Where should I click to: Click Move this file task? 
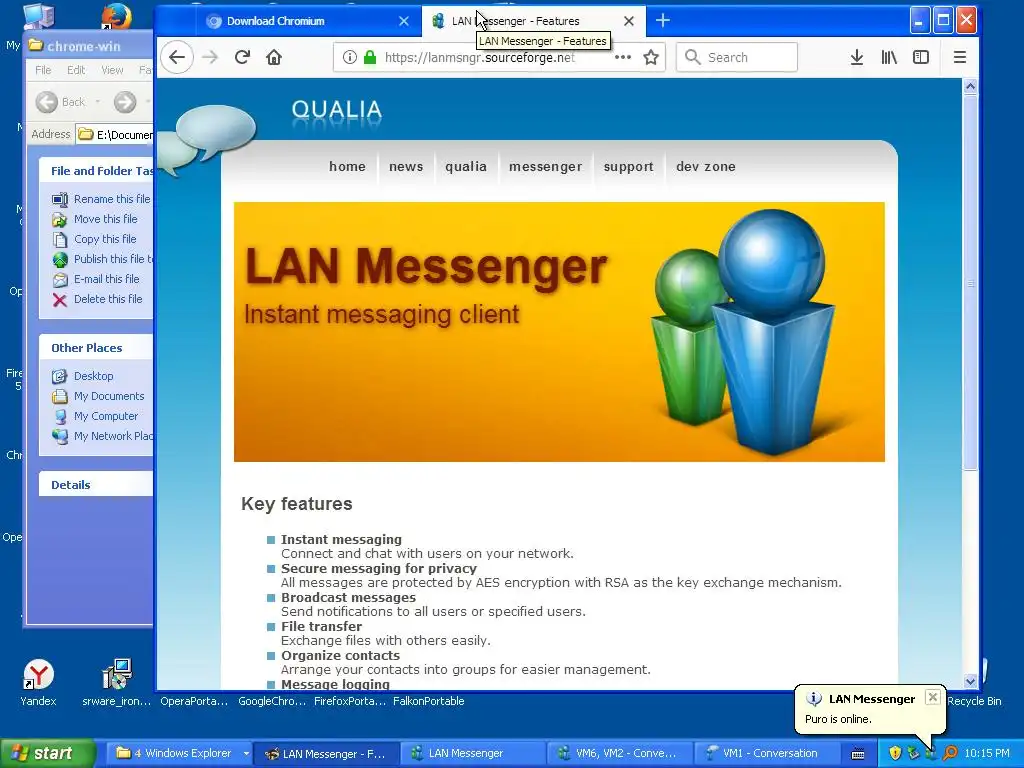(105, 219)
